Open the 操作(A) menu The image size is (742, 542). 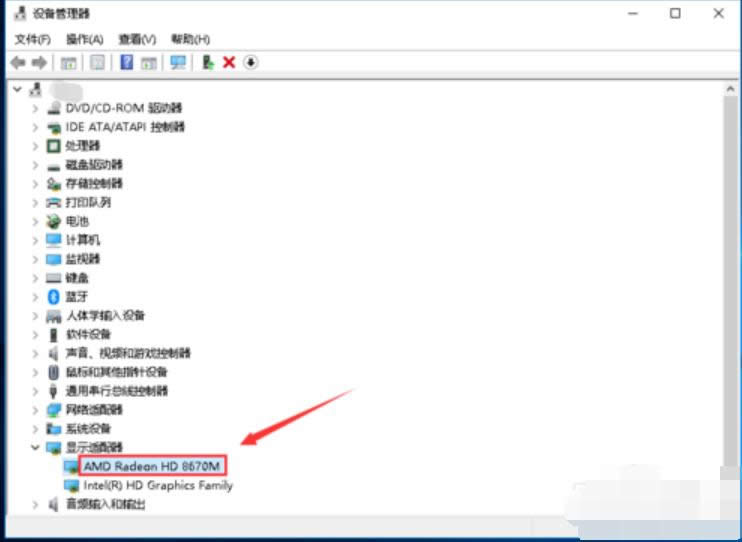click(84, 39)
